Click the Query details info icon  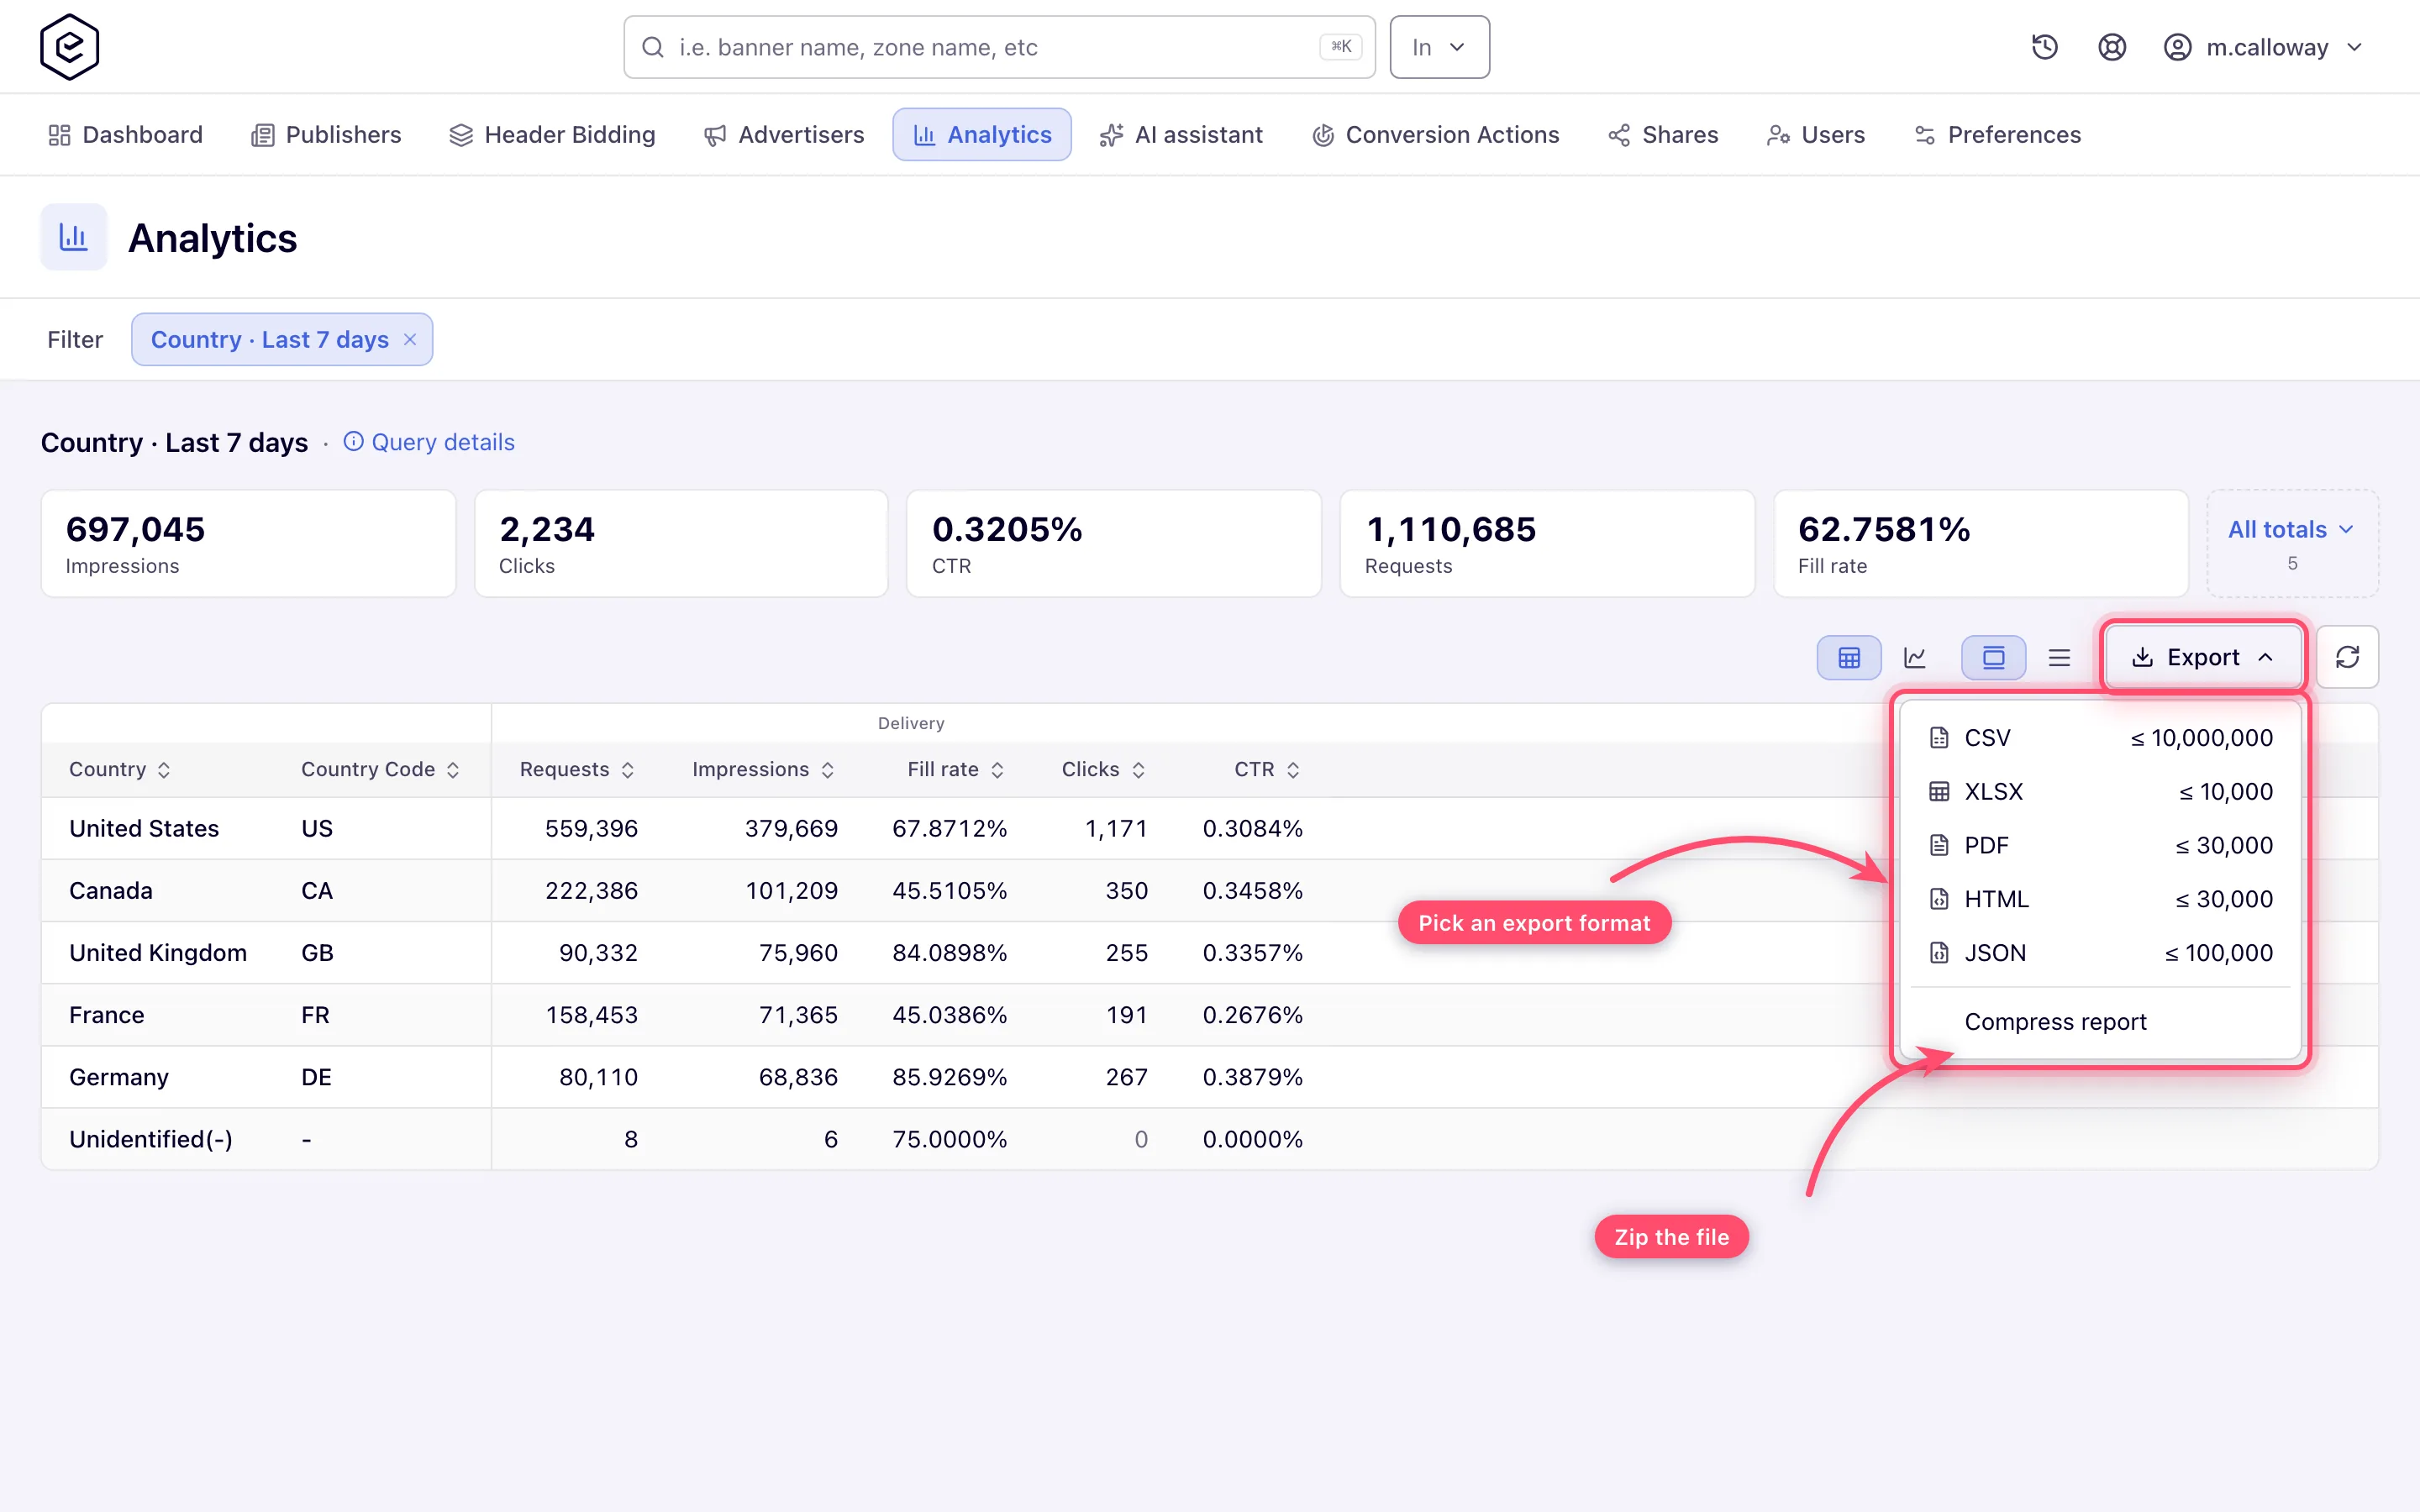[x=353, y=441]
